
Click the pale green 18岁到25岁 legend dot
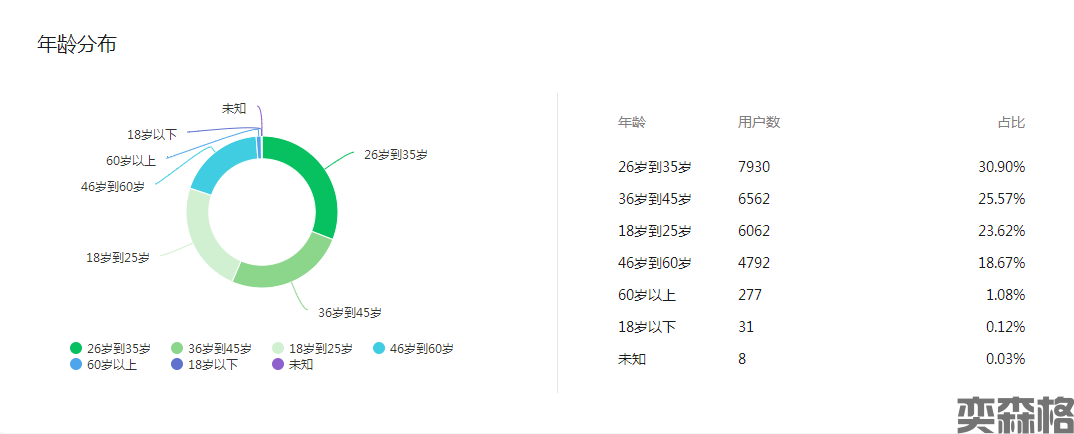(x=279, y=348)
